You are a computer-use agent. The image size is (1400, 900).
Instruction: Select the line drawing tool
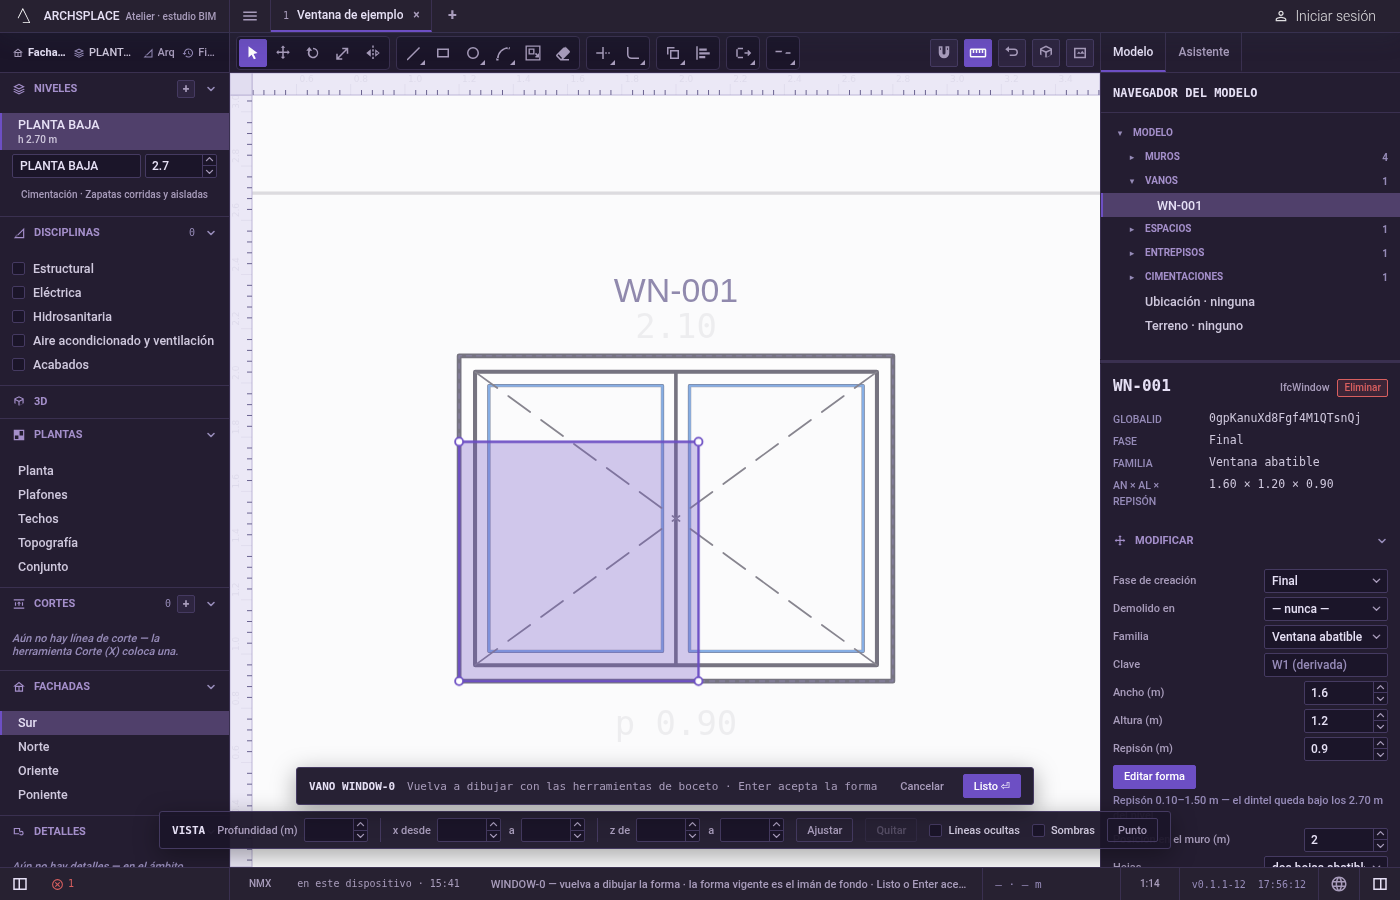[413, 53]
